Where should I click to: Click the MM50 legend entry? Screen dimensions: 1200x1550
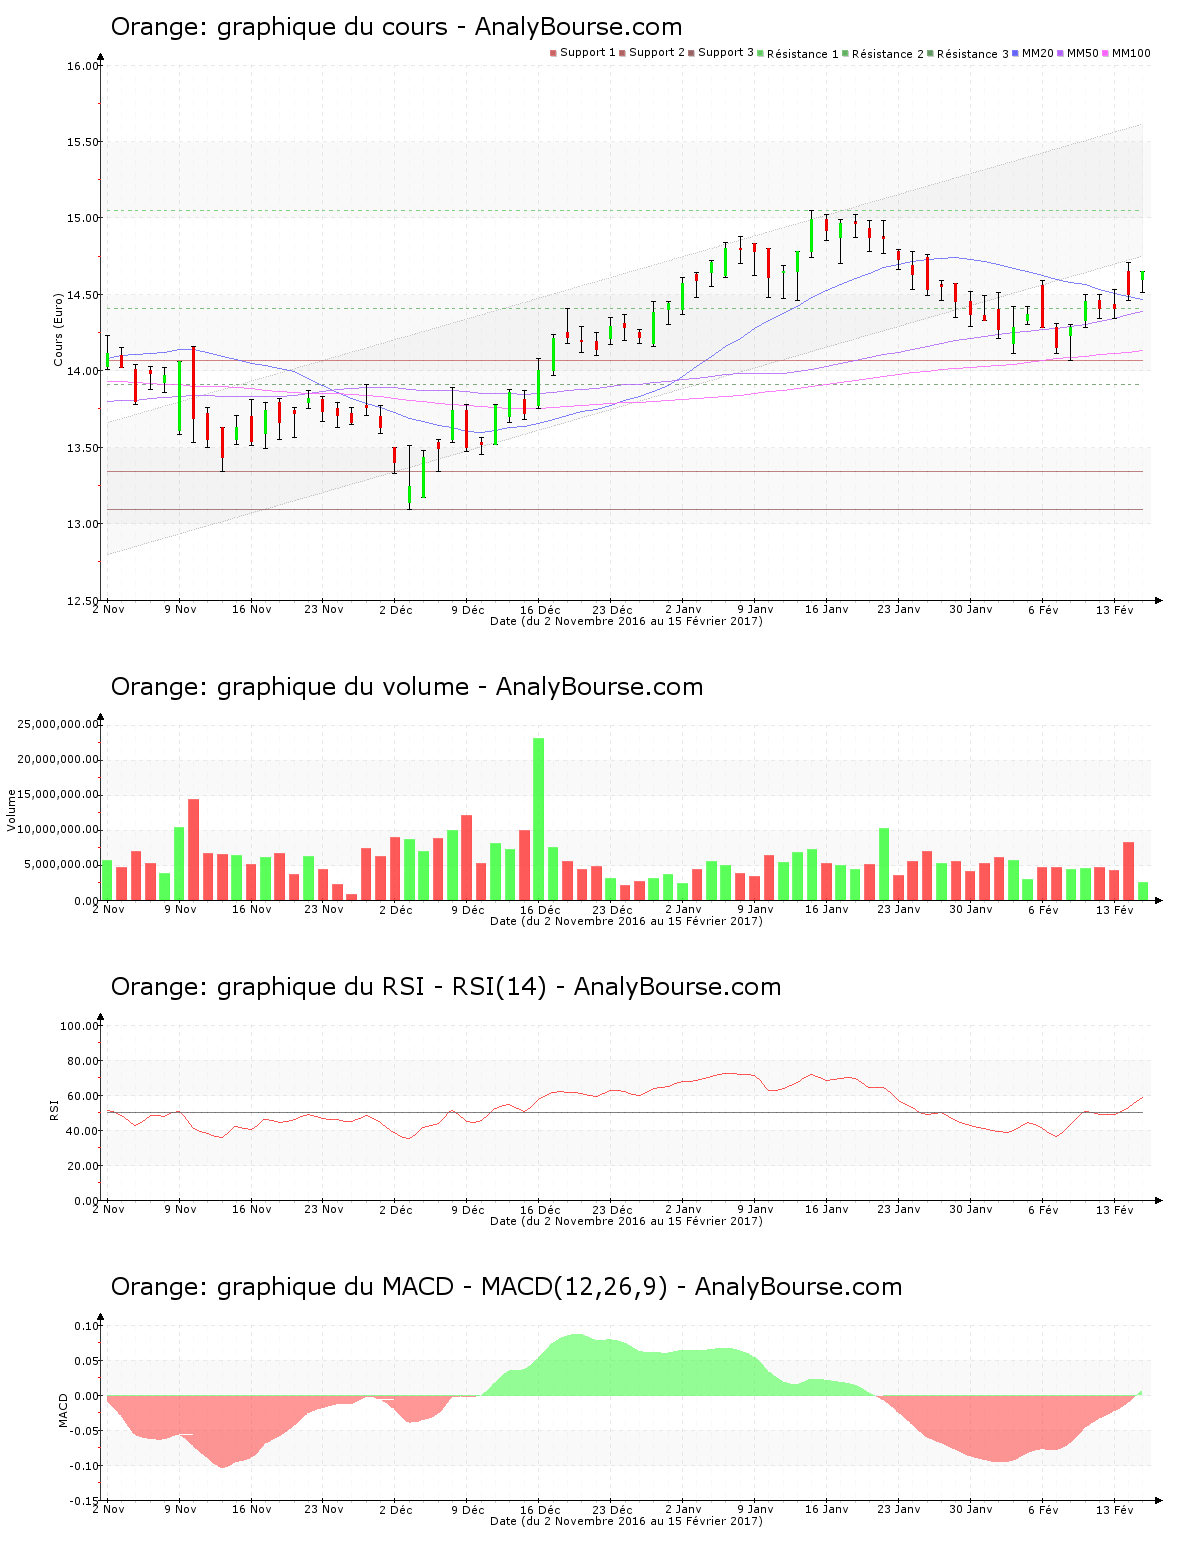tap(1078, 53)
